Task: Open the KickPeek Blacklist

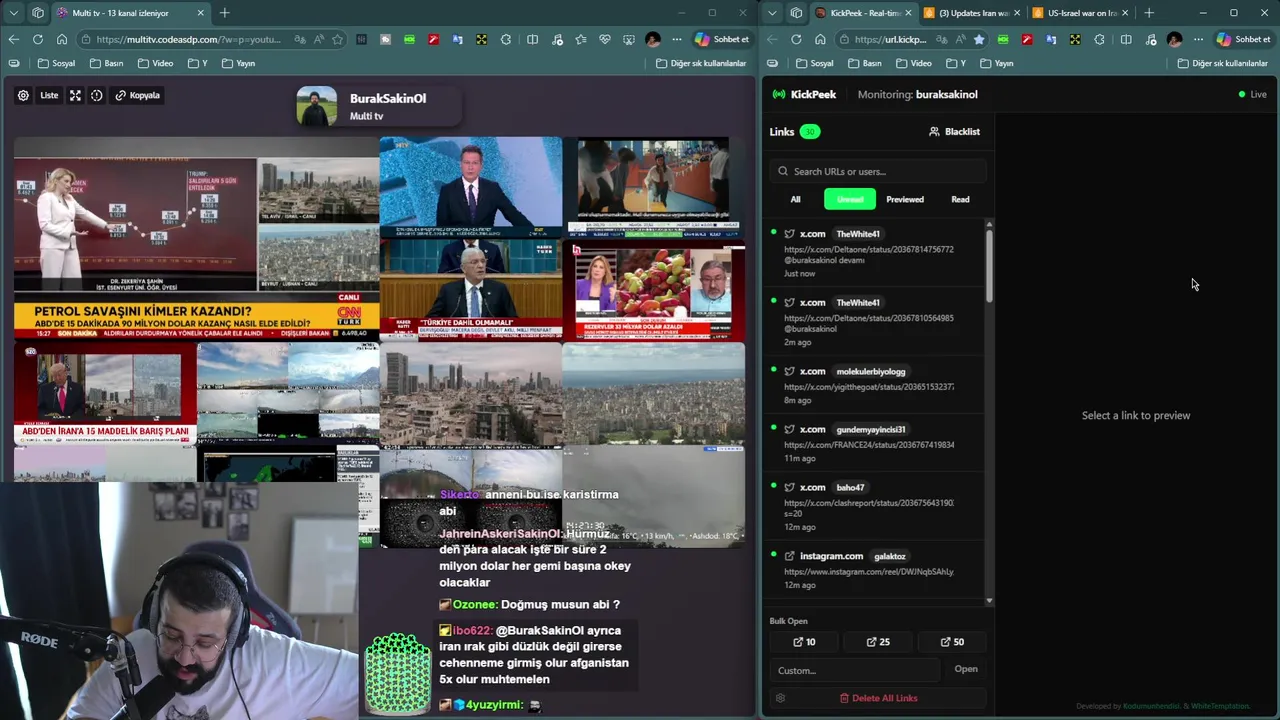Action: pyautogui.click(x=954, y=132)
